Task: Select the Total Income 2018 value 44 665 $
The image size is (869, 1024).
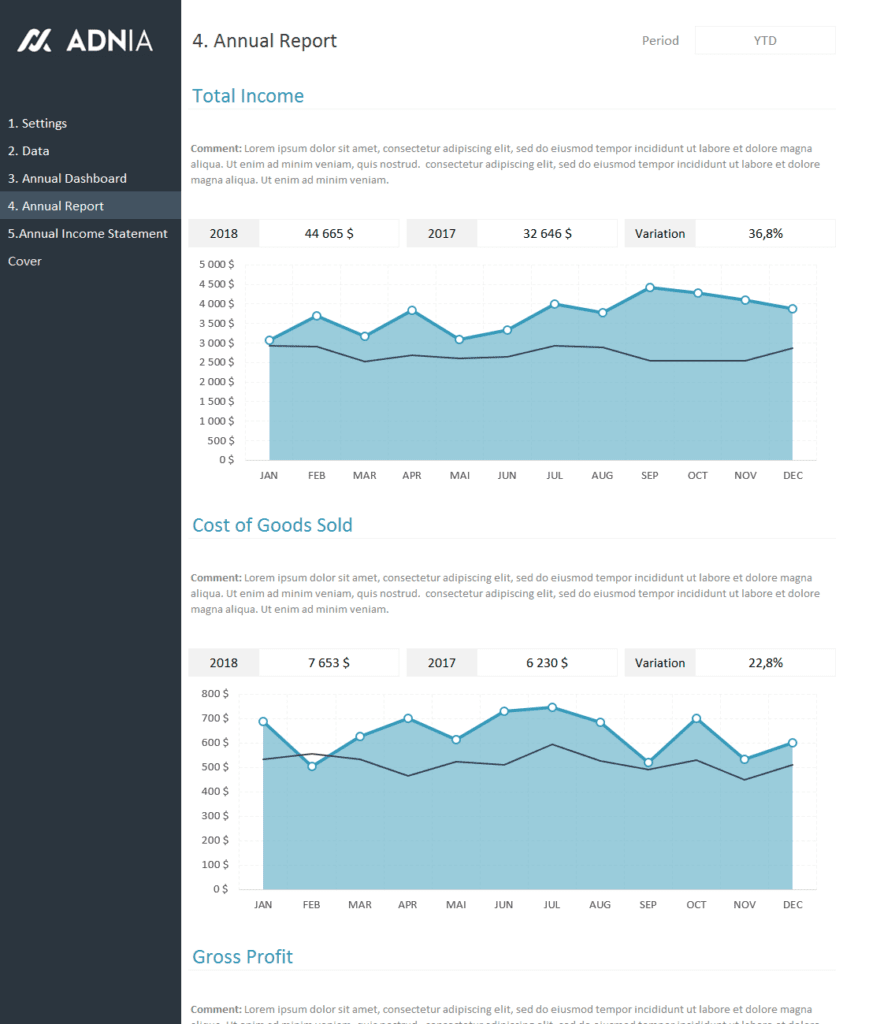Action: coord(329,233)
